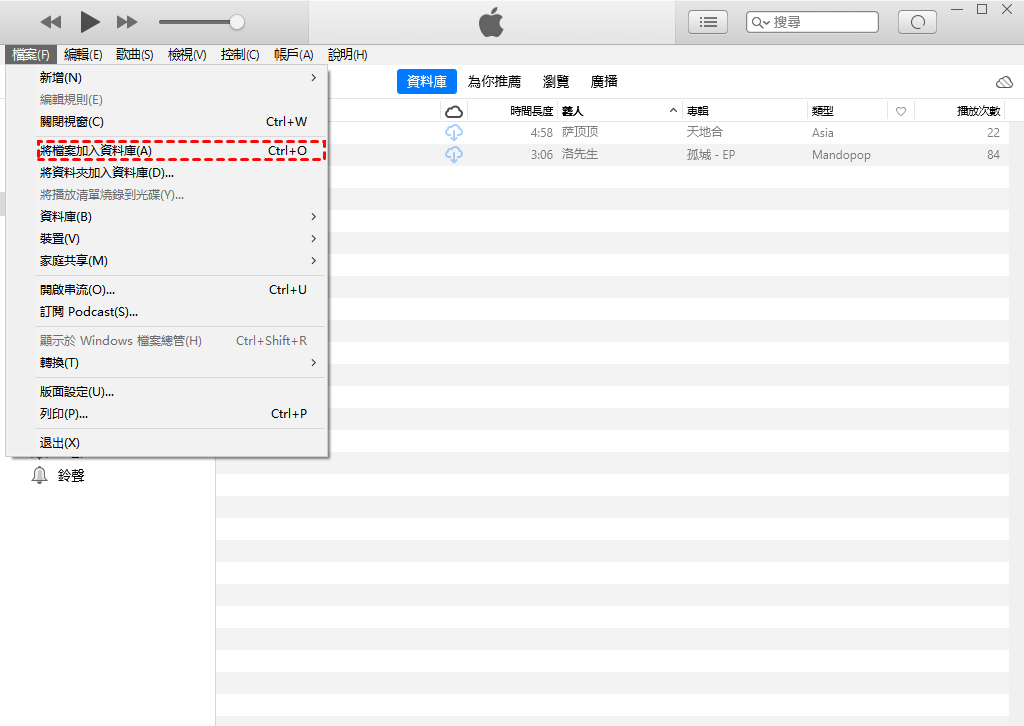Click the heart column header

901,111
